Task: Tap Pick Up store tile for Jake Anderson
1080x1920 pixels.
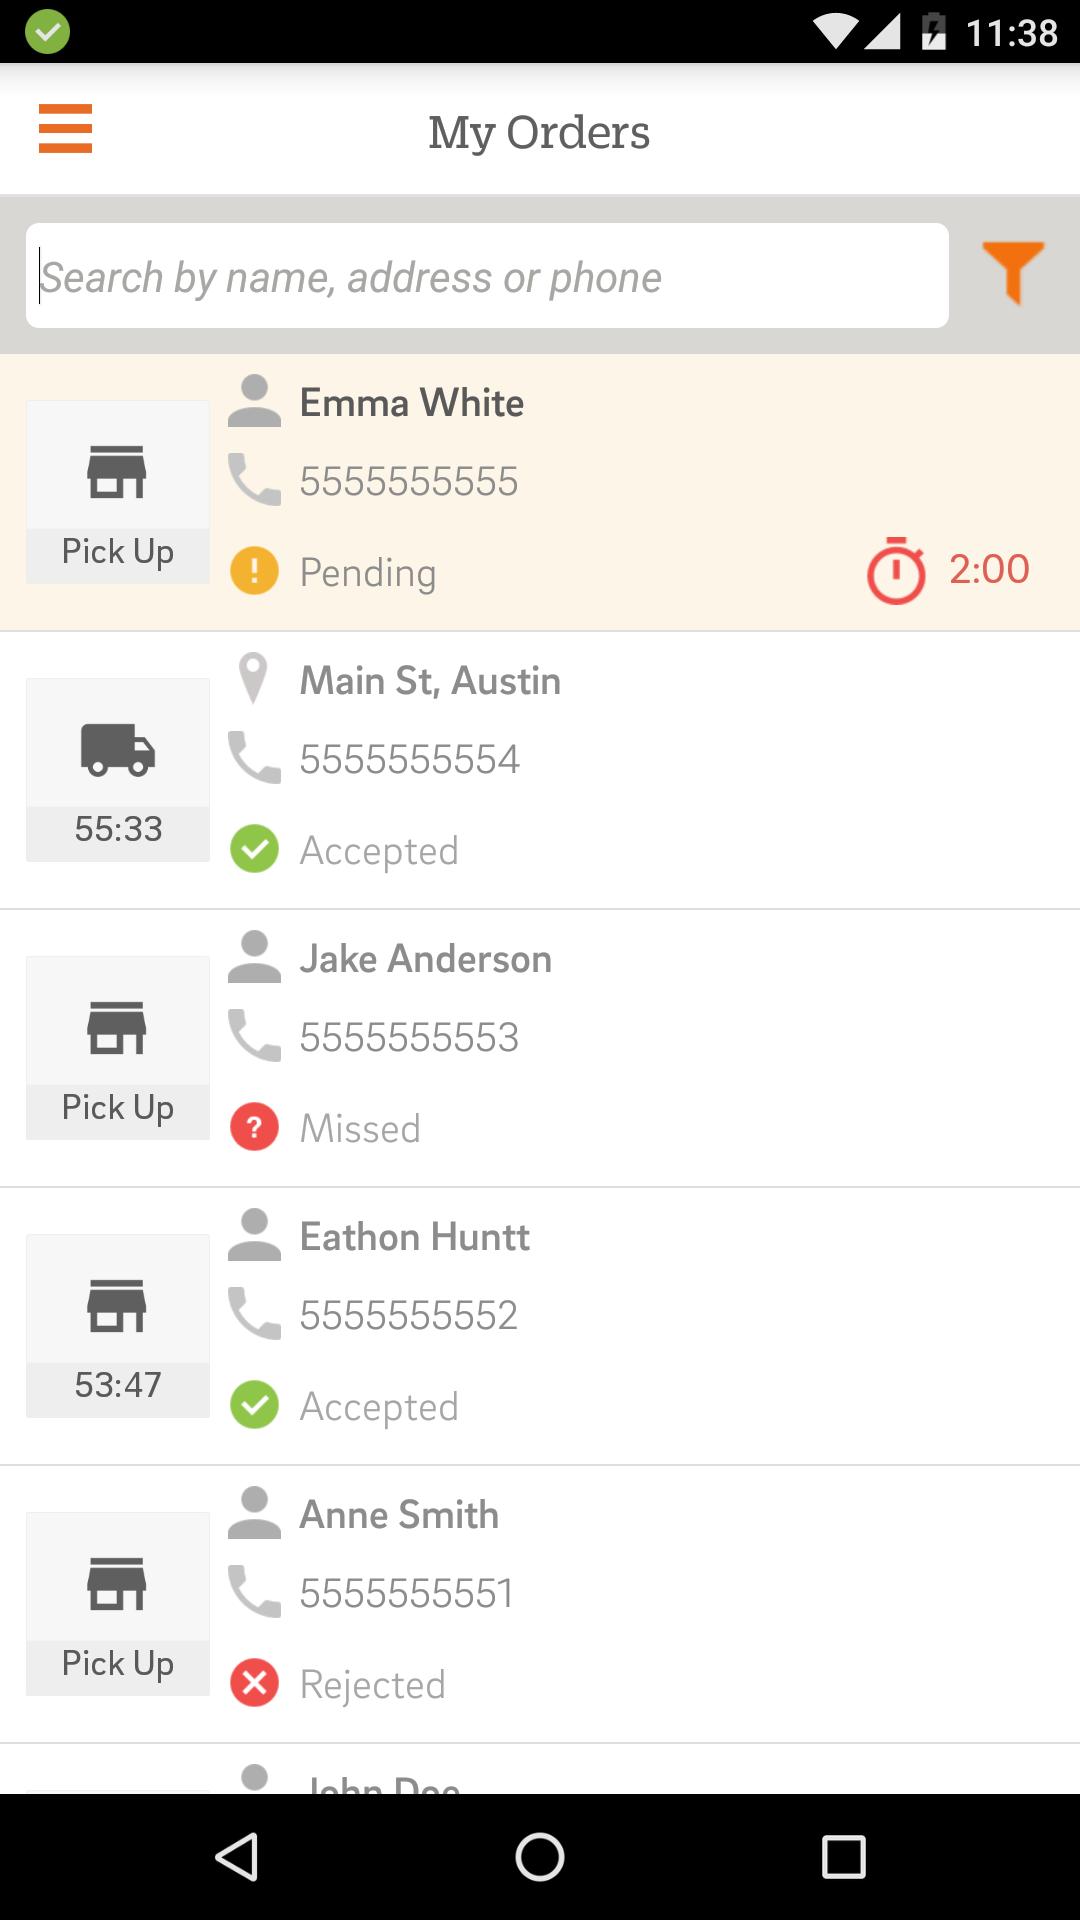Action: (118, 1047)
